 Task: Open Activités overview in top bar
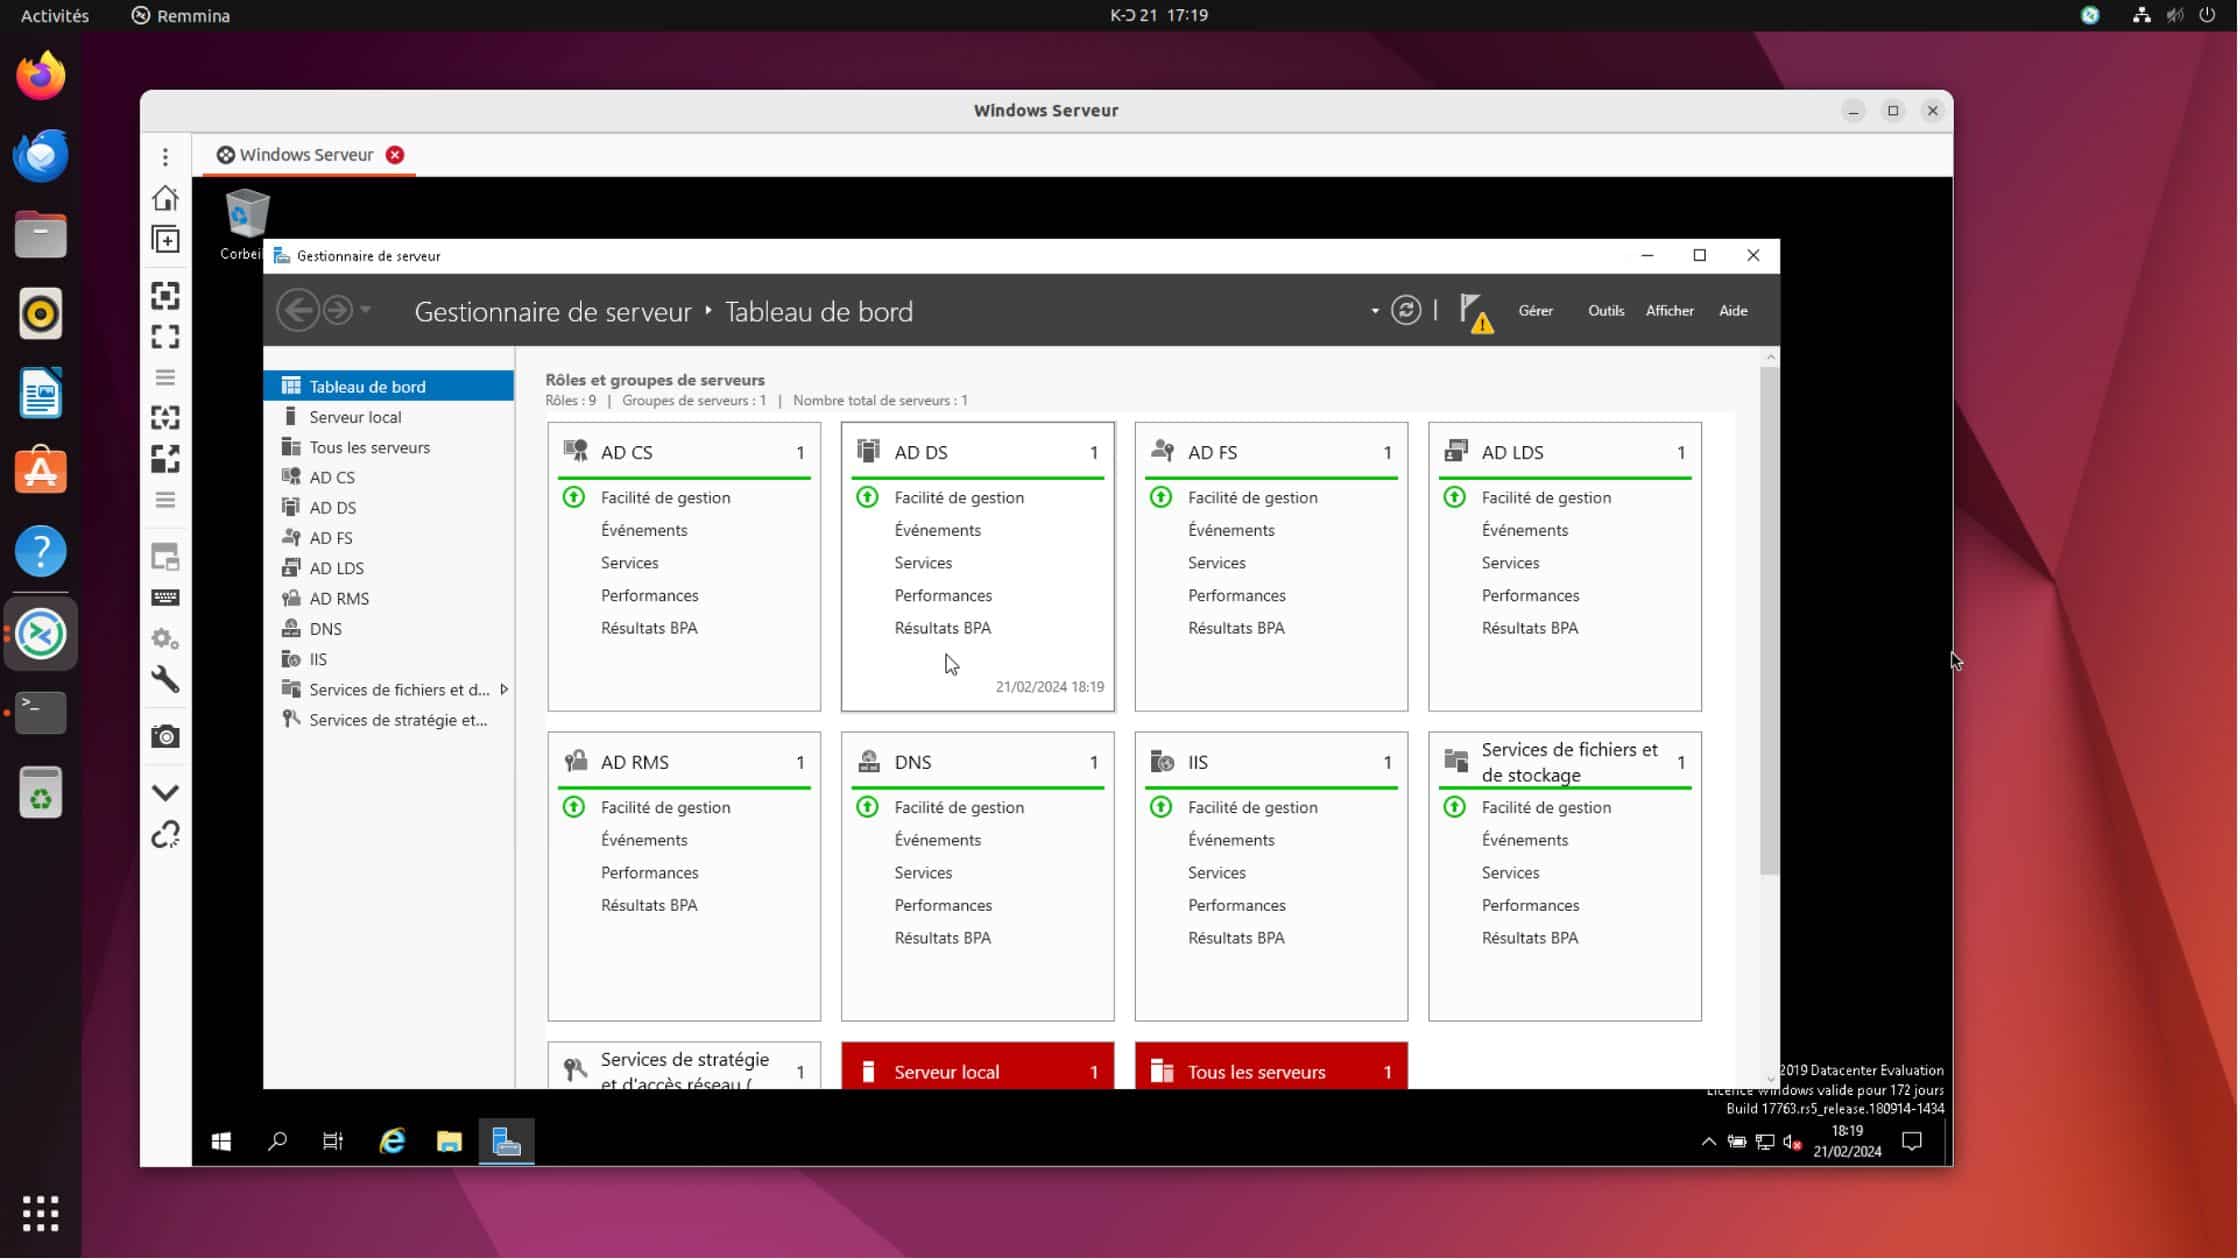55,15
